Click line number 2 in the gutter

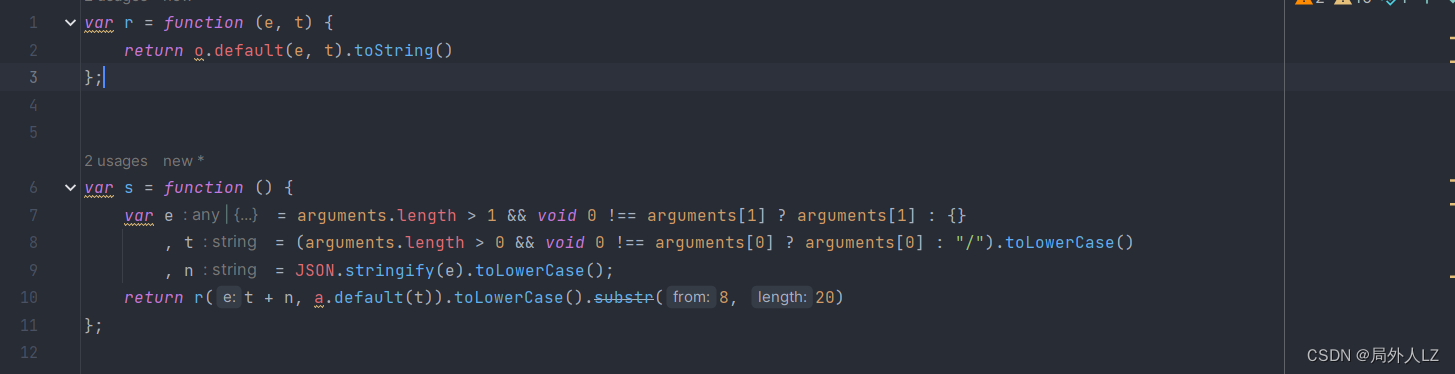[x=33, y=50]
